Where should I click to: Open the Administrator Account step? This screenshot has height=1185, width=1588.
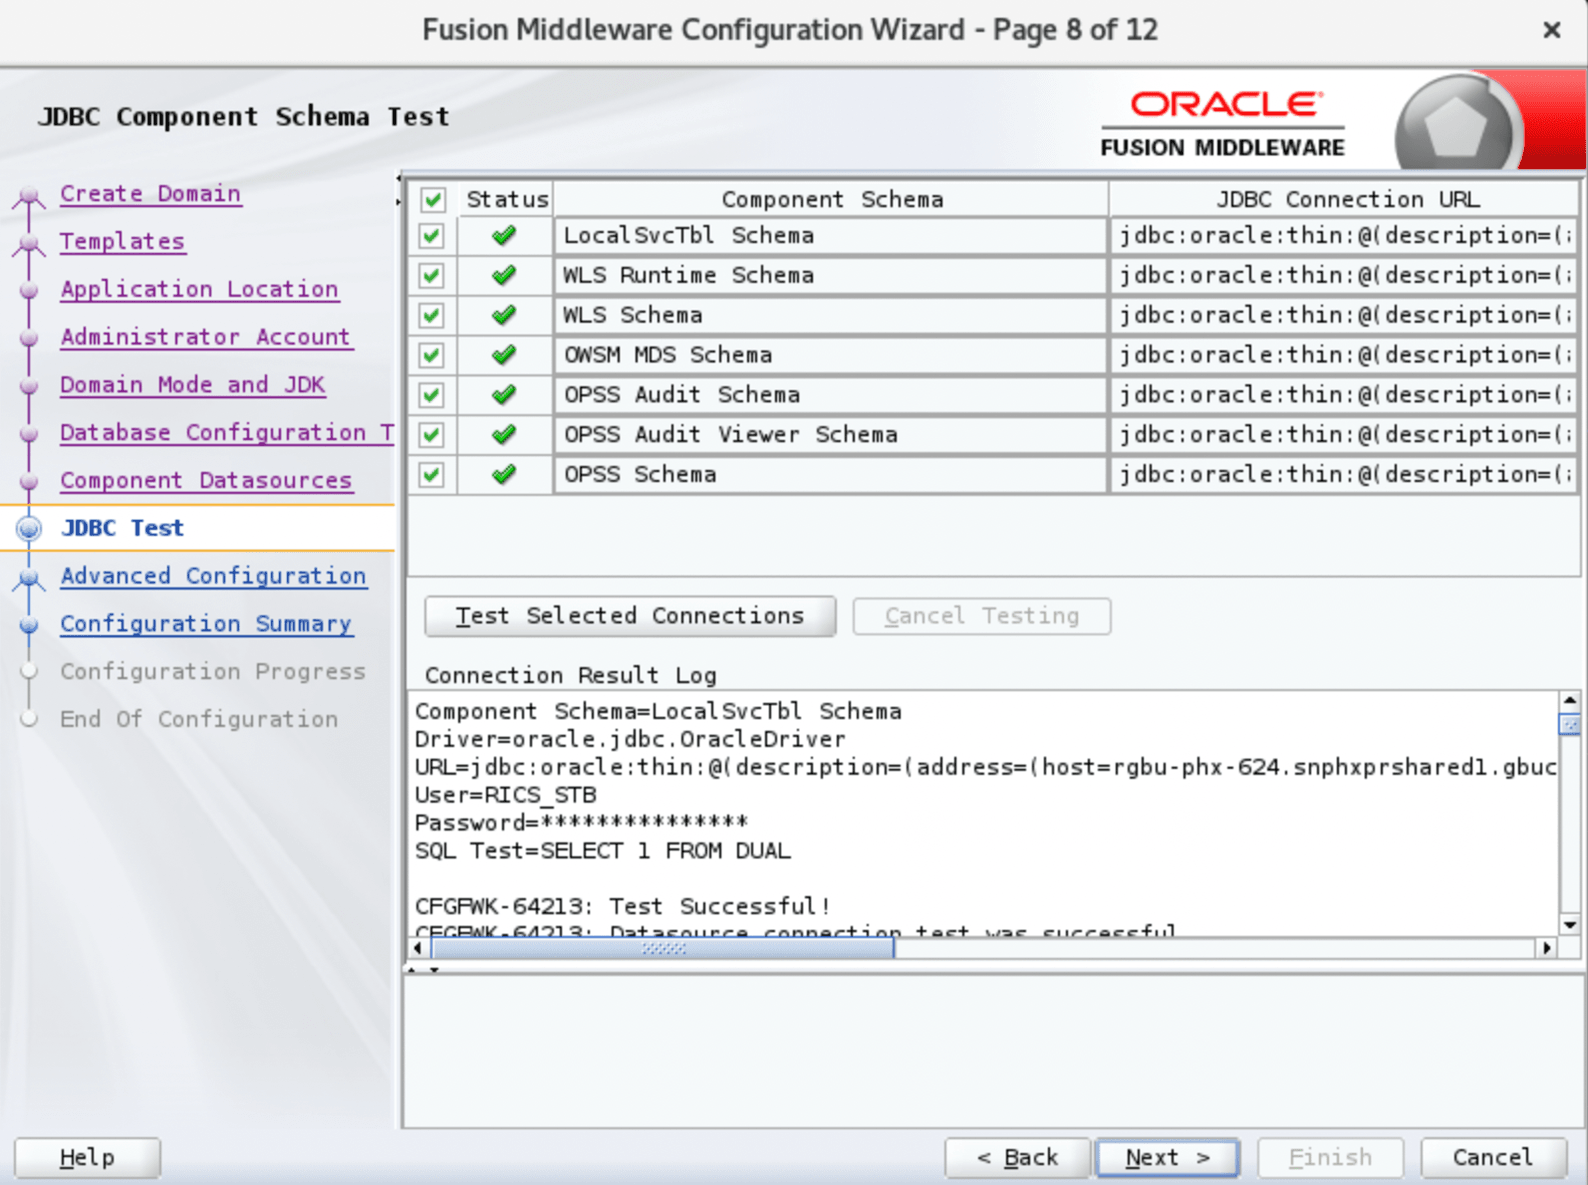point(206,337)
